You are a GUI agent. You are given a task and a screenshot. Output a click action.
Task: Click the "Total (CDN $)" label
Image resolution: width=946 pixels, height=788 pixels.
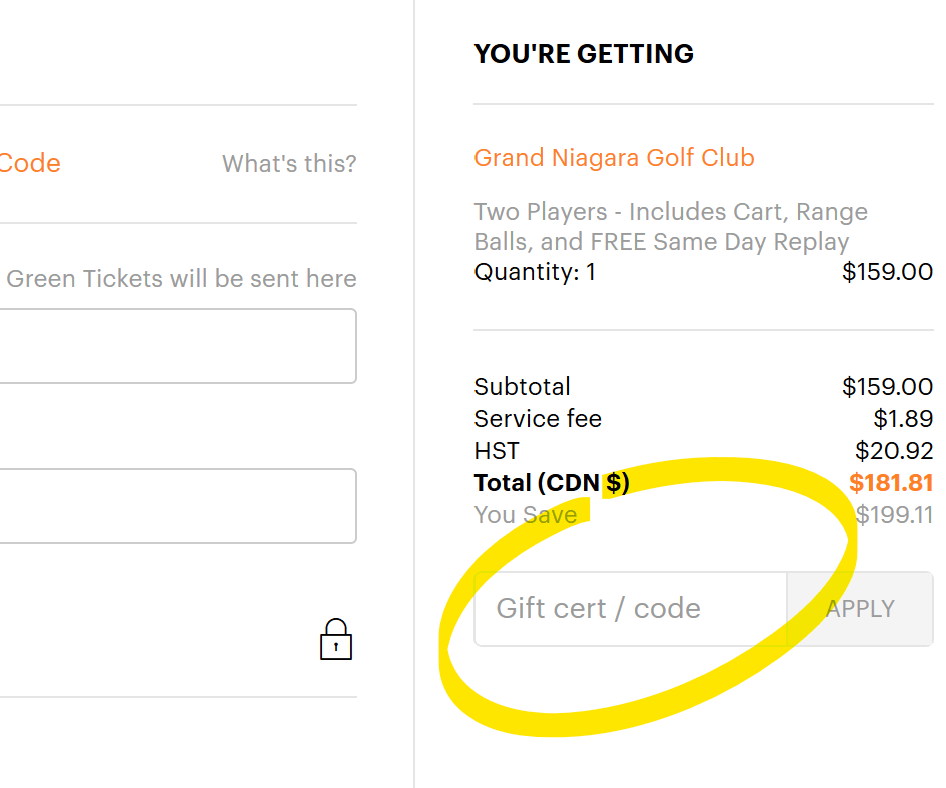tap(551, 483)
